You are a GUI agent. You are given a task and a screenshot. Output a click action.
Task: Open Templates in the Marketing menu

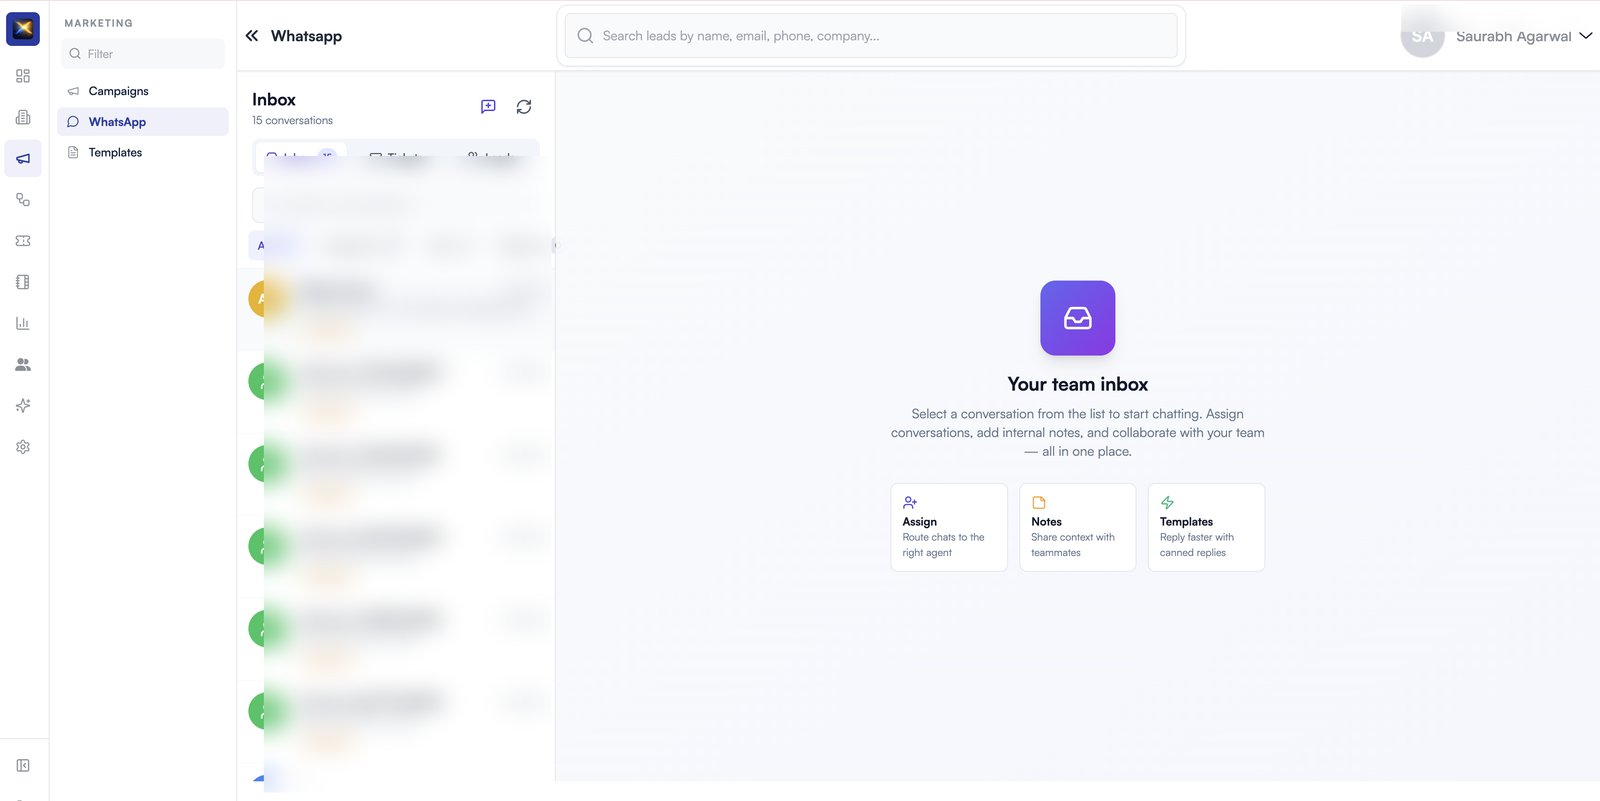click(143, 153)
